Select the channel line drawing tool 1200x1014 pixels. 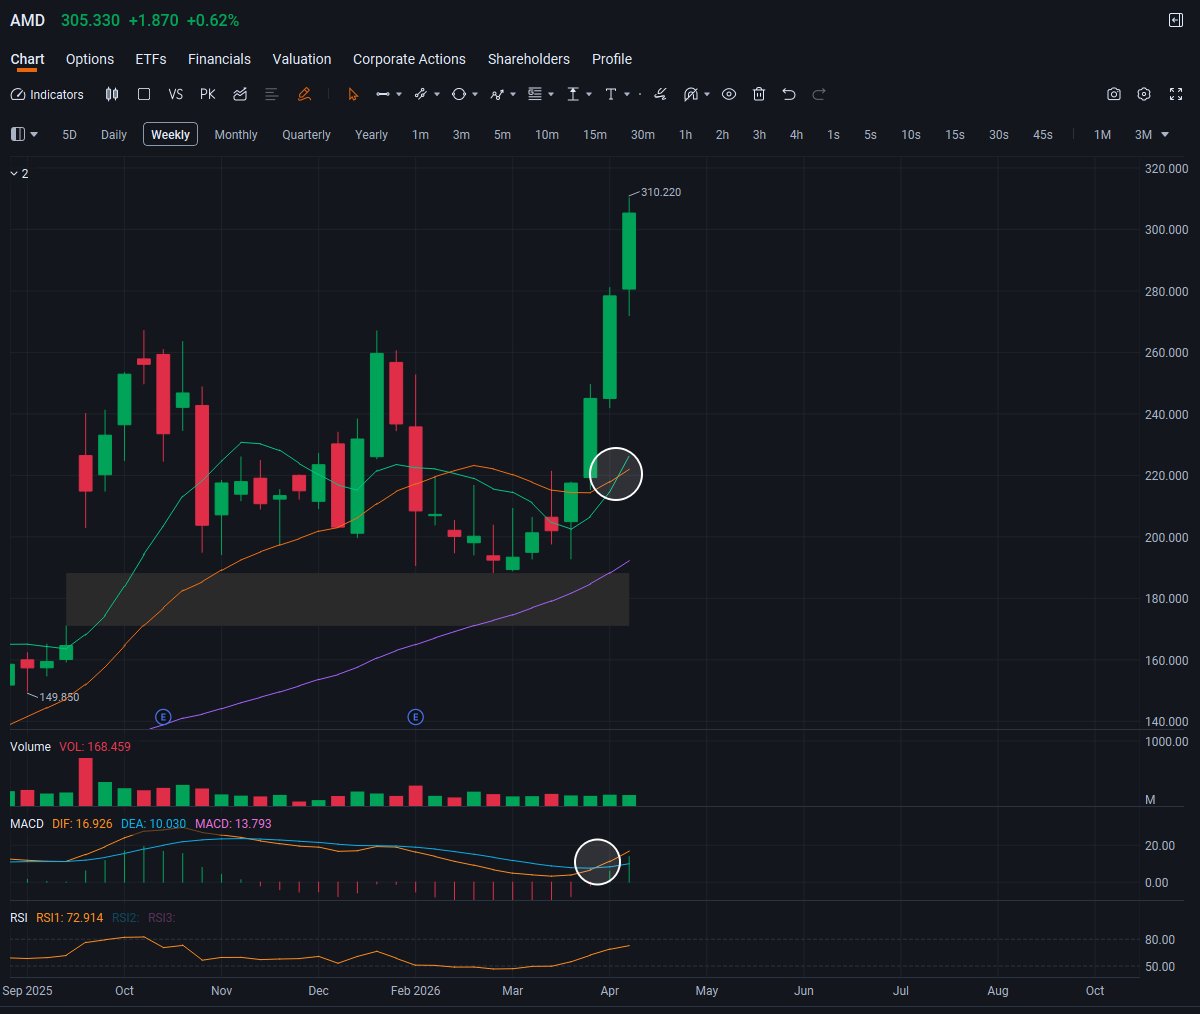(421, 94)
